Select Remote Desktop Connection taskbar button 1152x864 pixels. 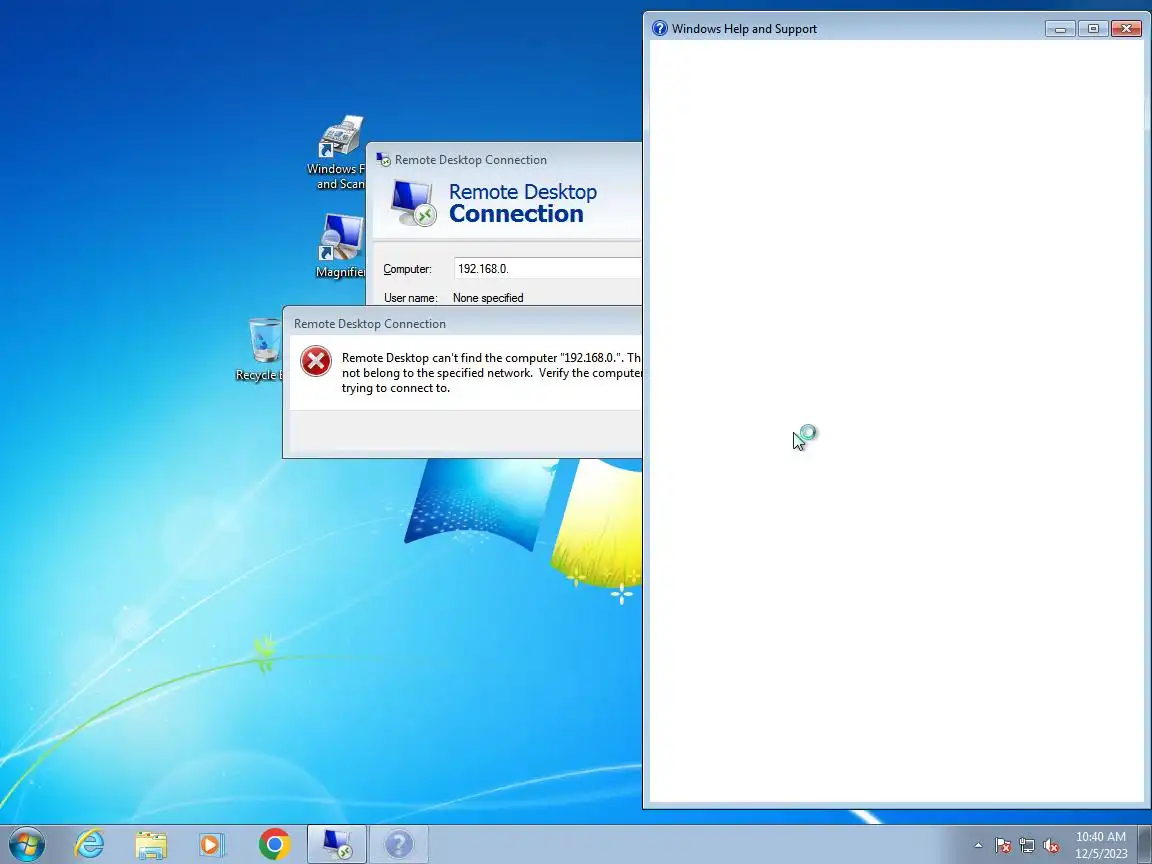pyautogui.click(x=336, y=844)
